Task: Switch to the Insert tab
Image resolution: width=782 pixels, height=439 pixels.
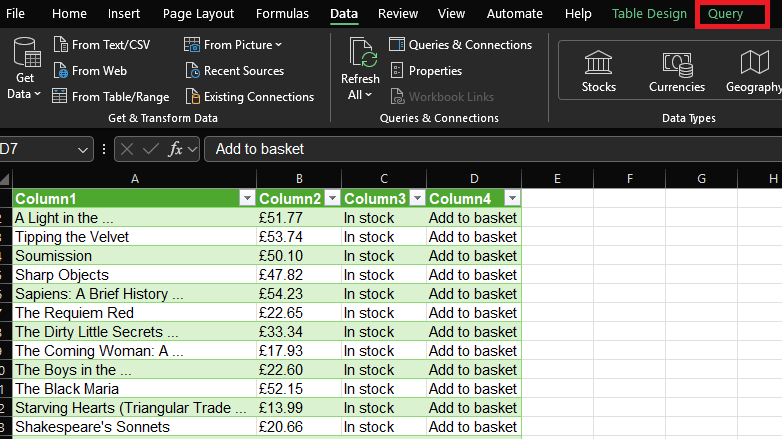Action: coord(124,13)
